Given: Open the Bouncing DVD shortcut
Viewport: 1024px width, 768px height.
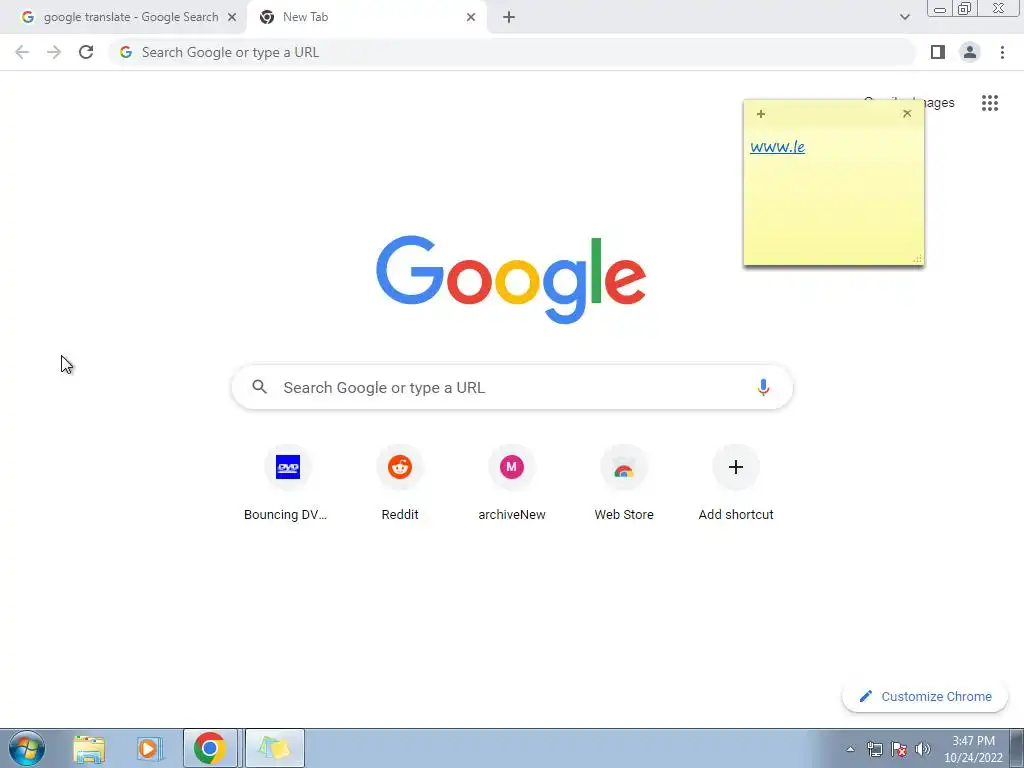Looking at the screenshot, I should click(287, 483).
